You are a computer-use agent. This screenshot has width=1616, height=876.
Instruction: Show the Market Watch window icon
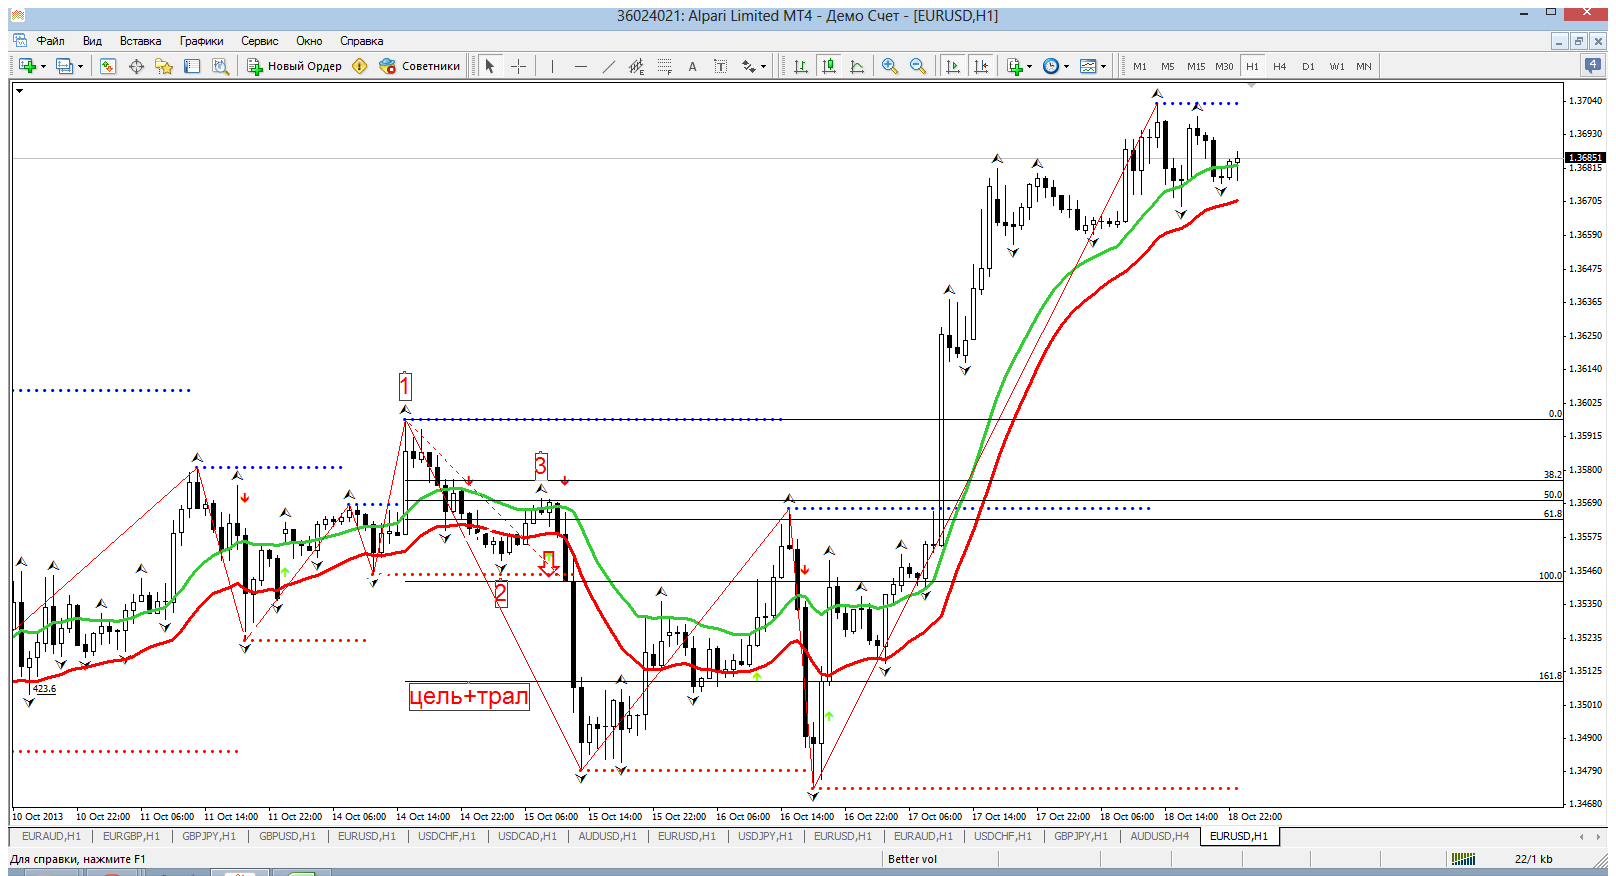click(108, 66)
